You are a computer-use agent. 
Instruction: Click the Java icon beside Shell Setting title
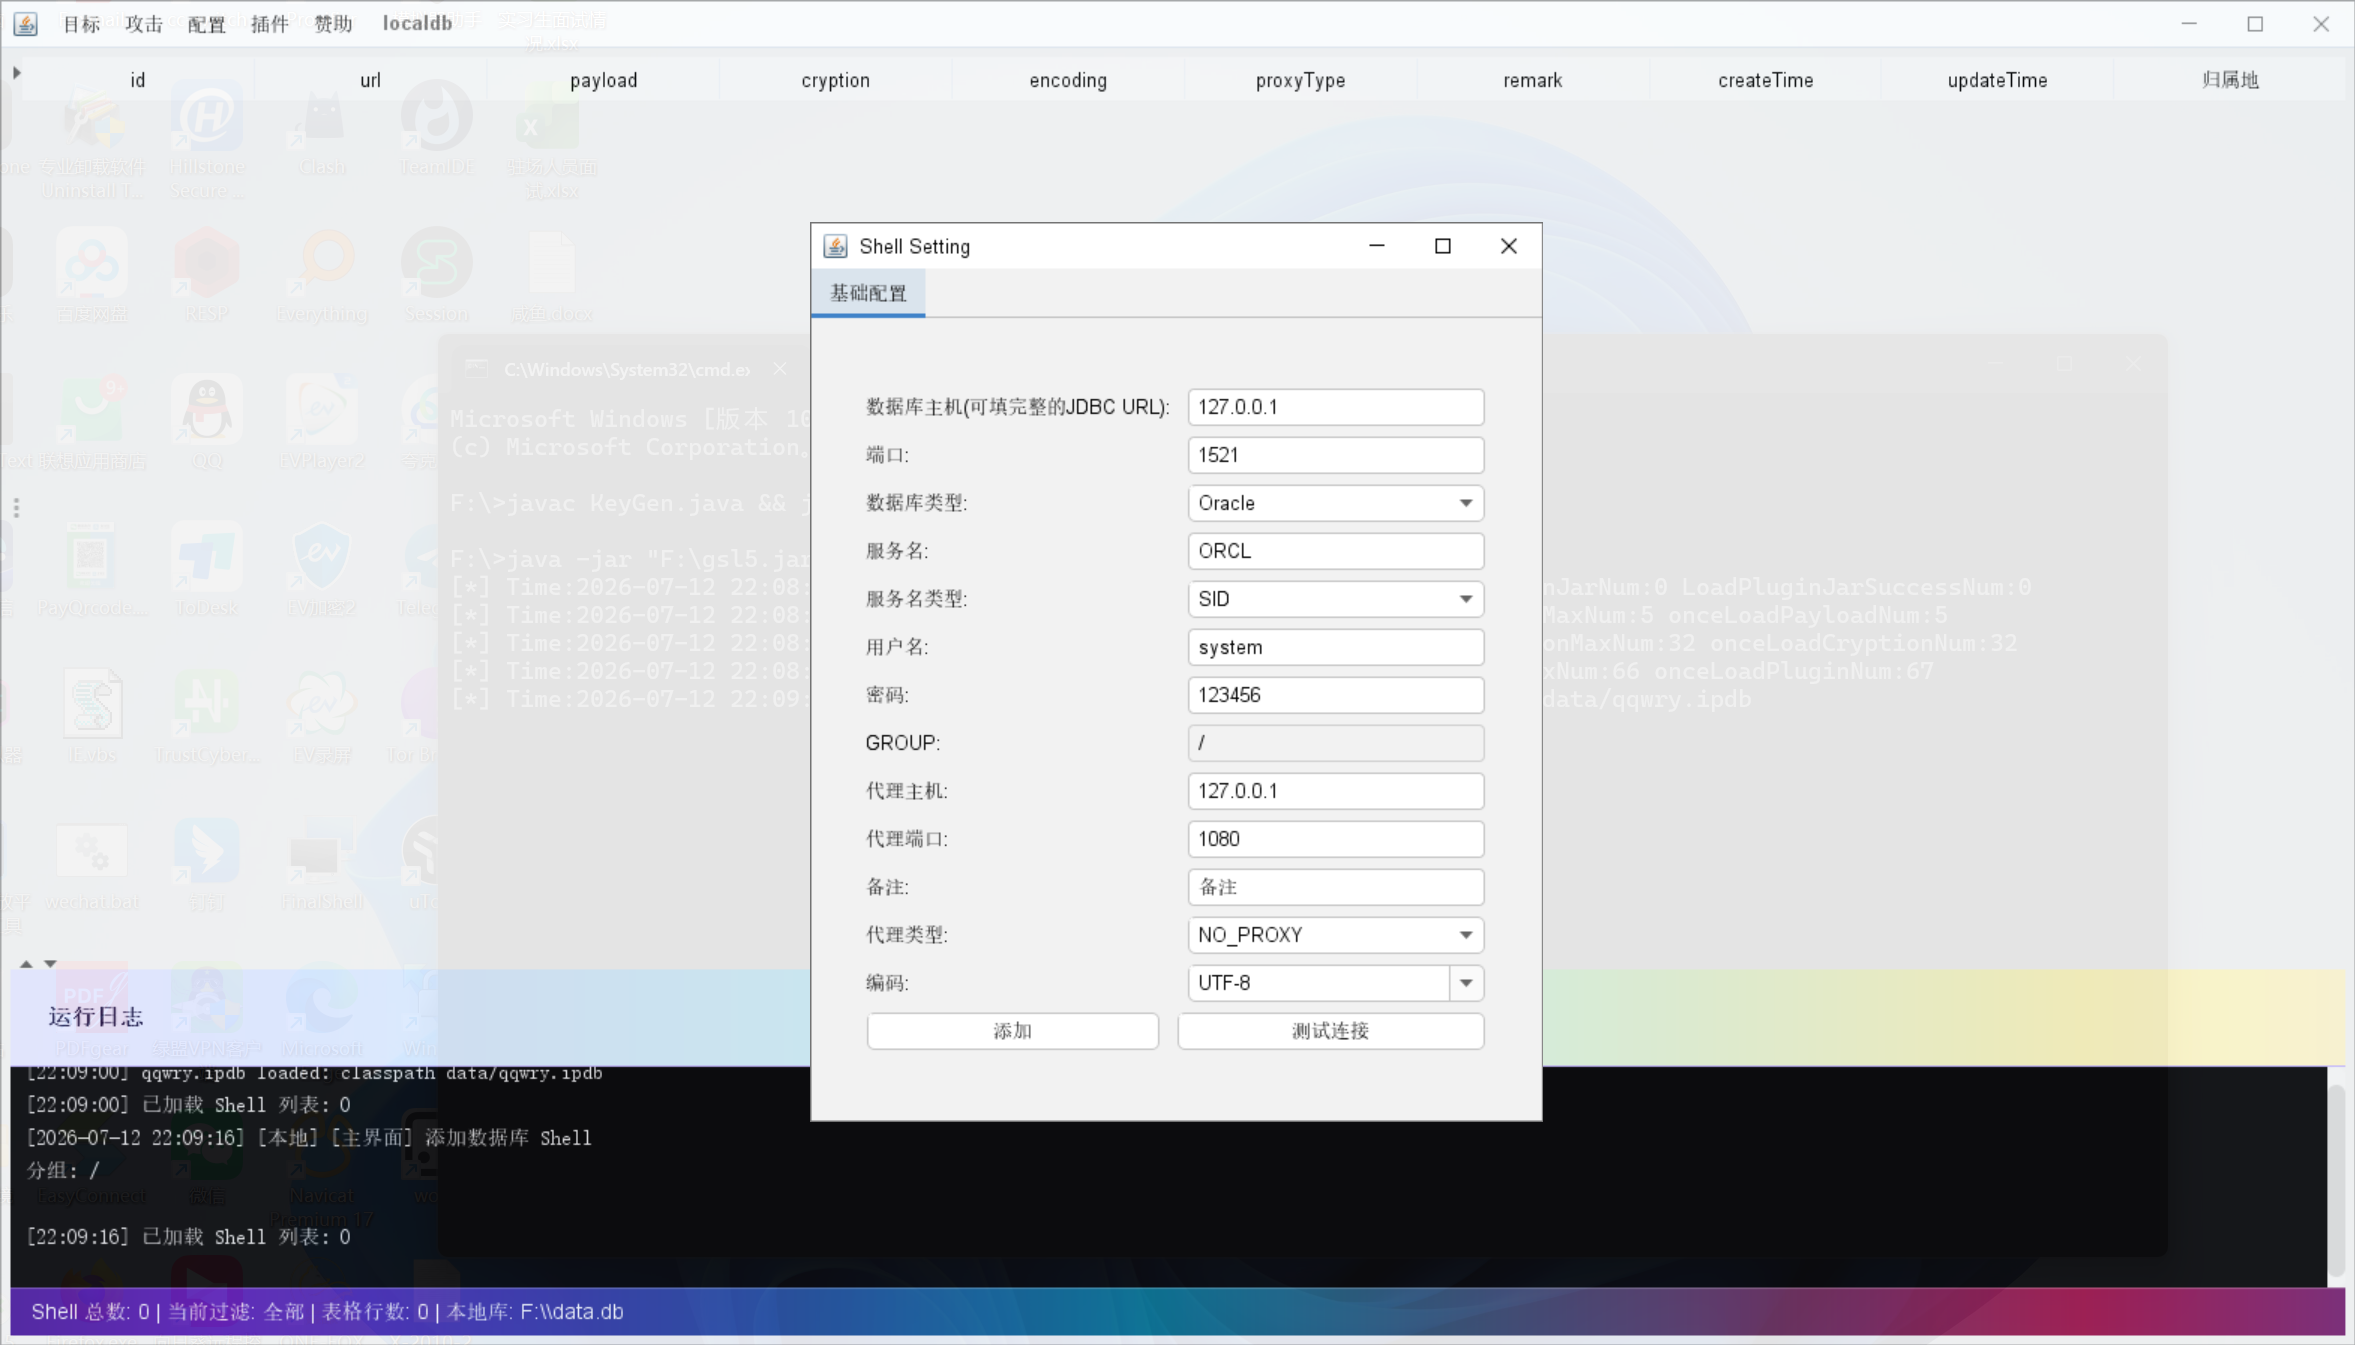[835, 246]
